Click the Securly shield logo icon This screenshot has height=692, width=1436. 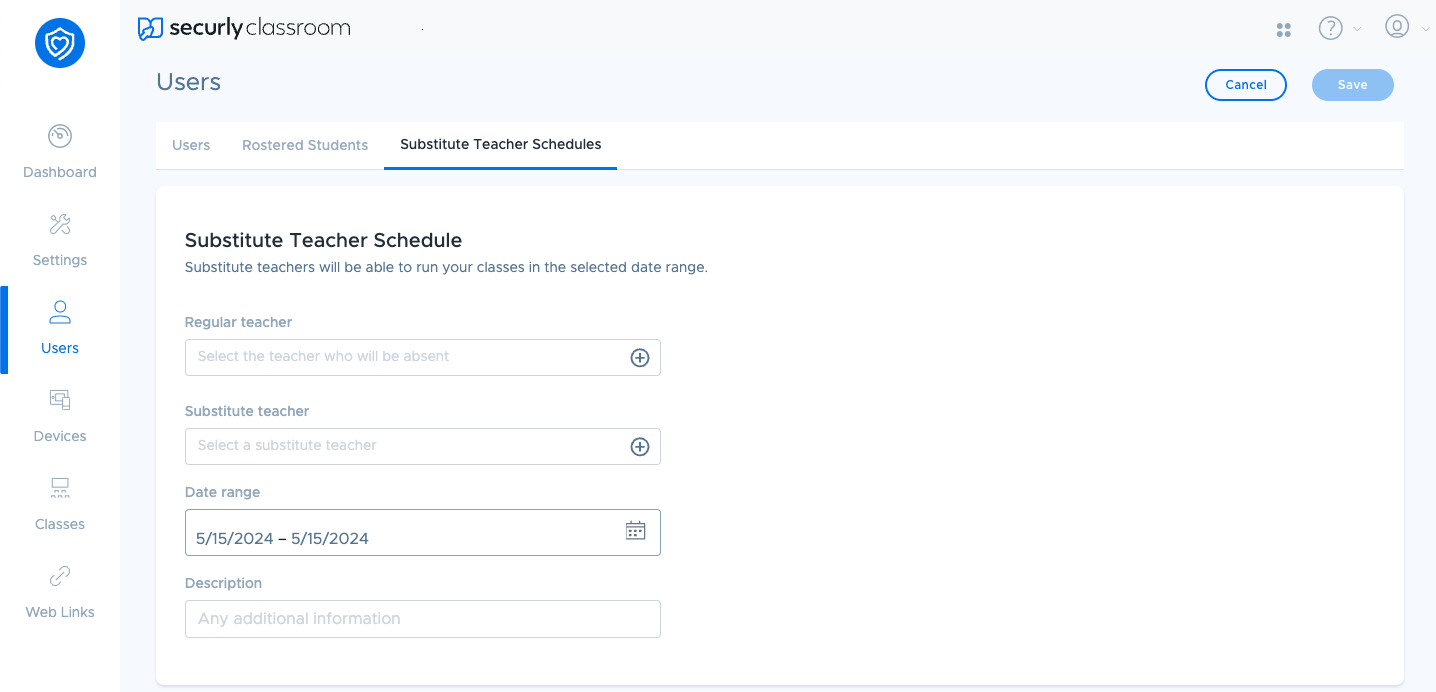pos(60,44)
